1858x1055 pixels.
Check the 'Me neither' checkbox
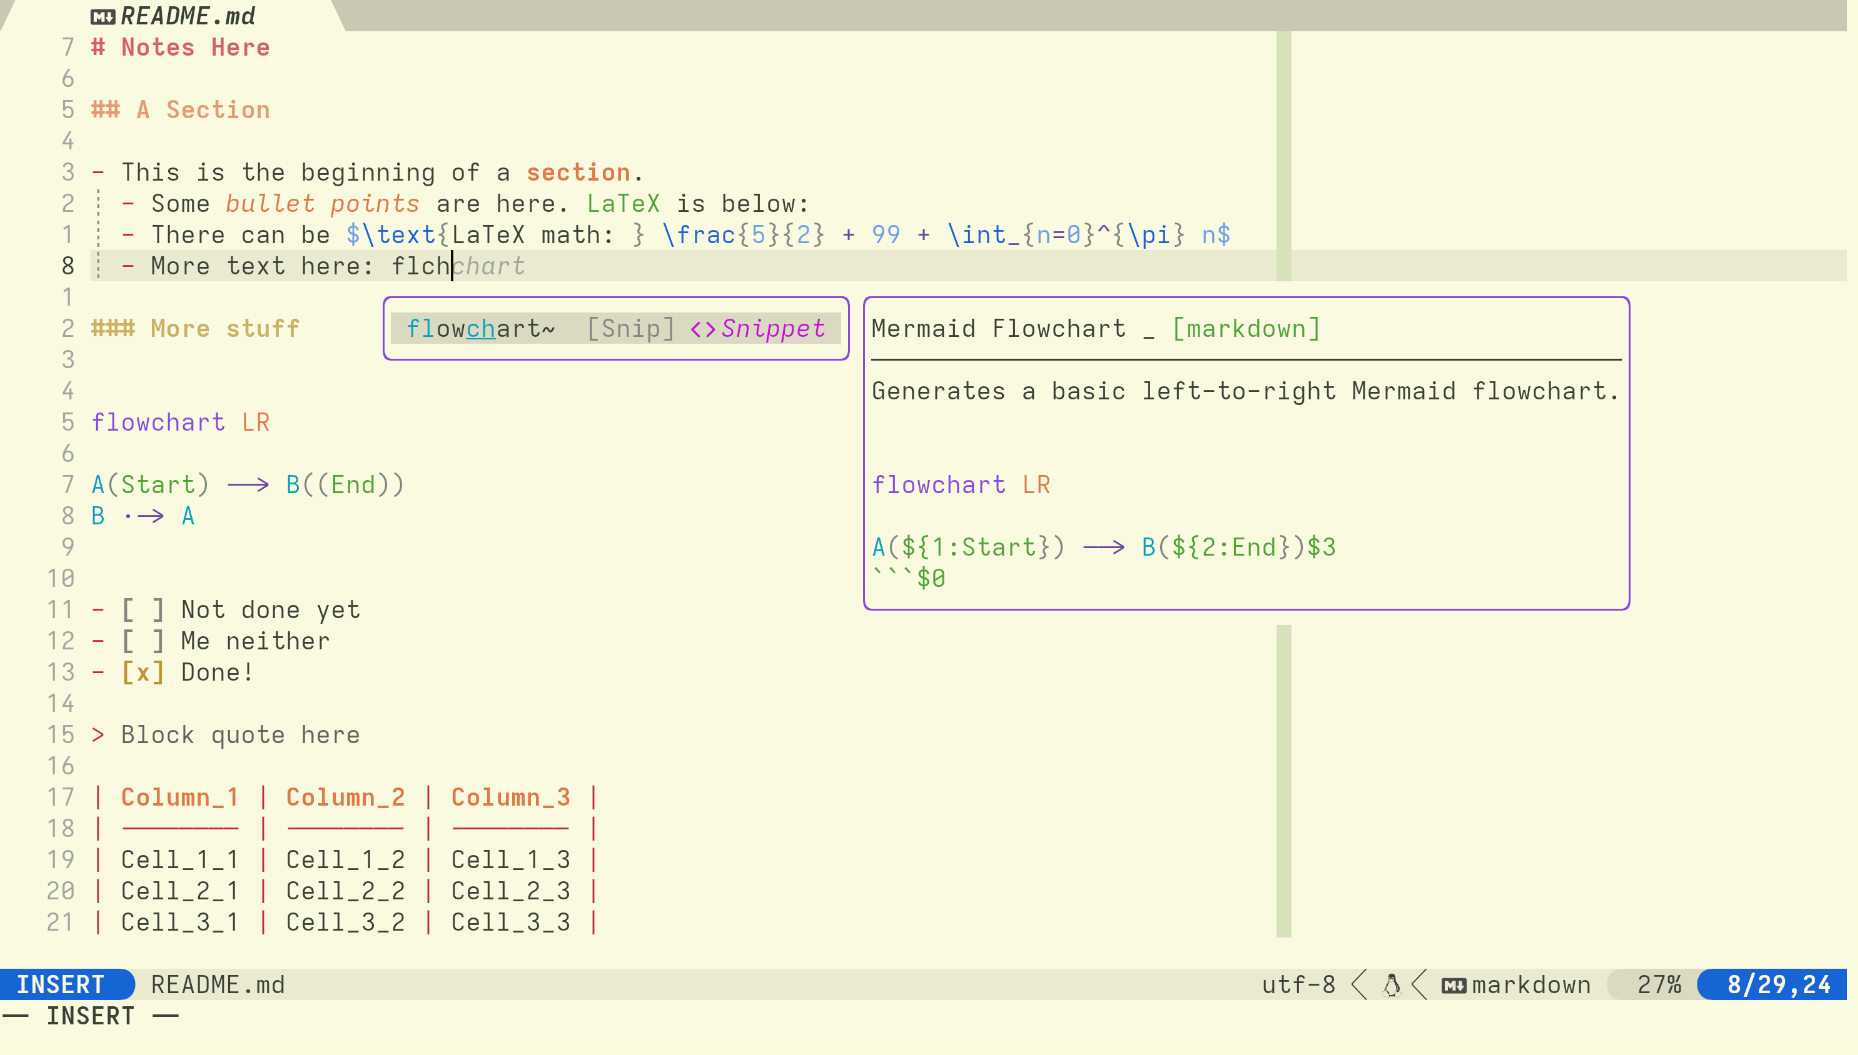[x=143, y=641]
